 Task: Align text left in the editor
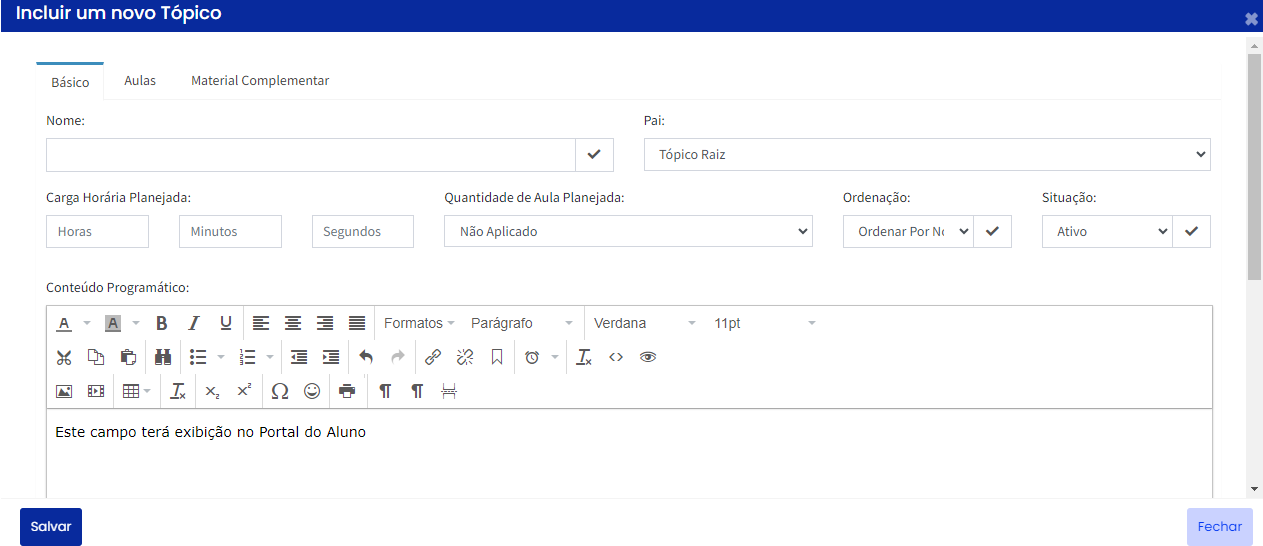(x=261, y=323)
